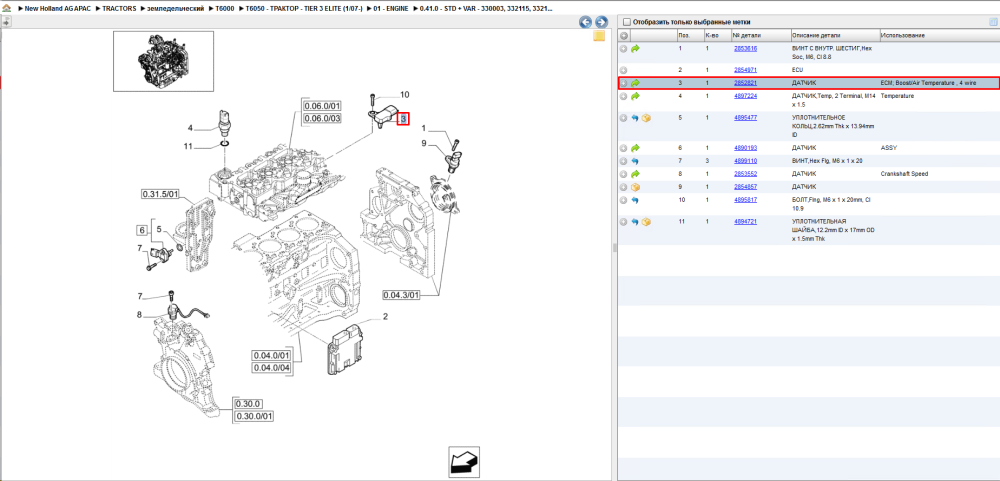Click package icon for part 4894721

tap(646, 221)
